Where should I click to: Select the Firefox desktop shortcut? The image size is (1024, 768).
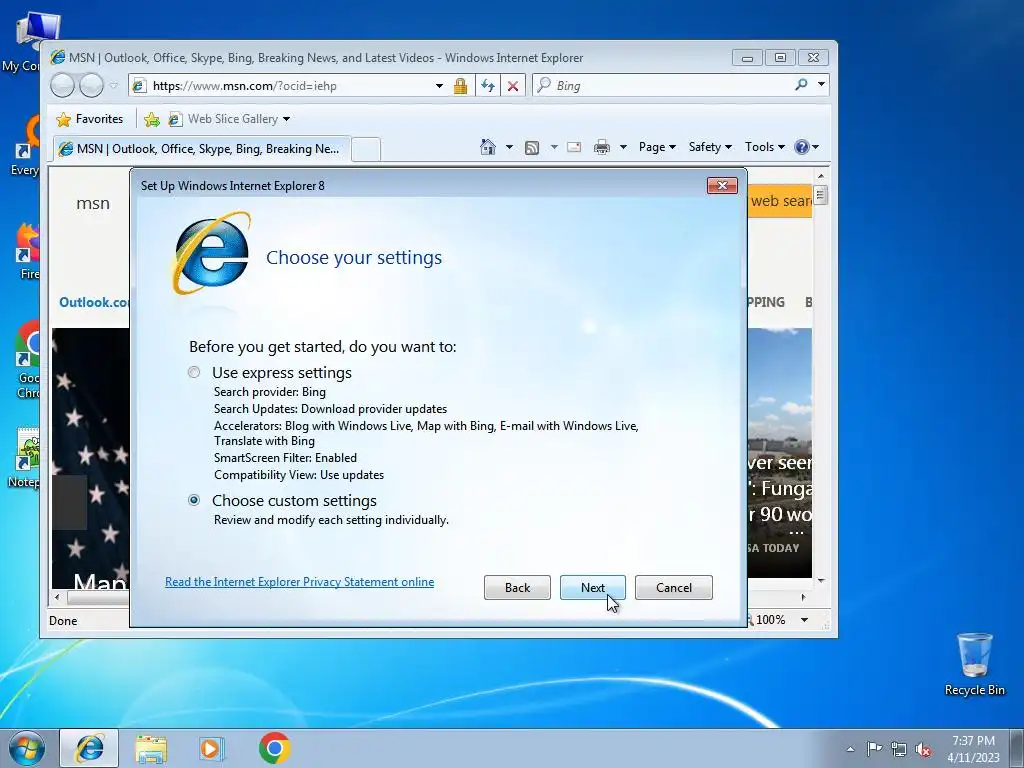click(26, 251)
